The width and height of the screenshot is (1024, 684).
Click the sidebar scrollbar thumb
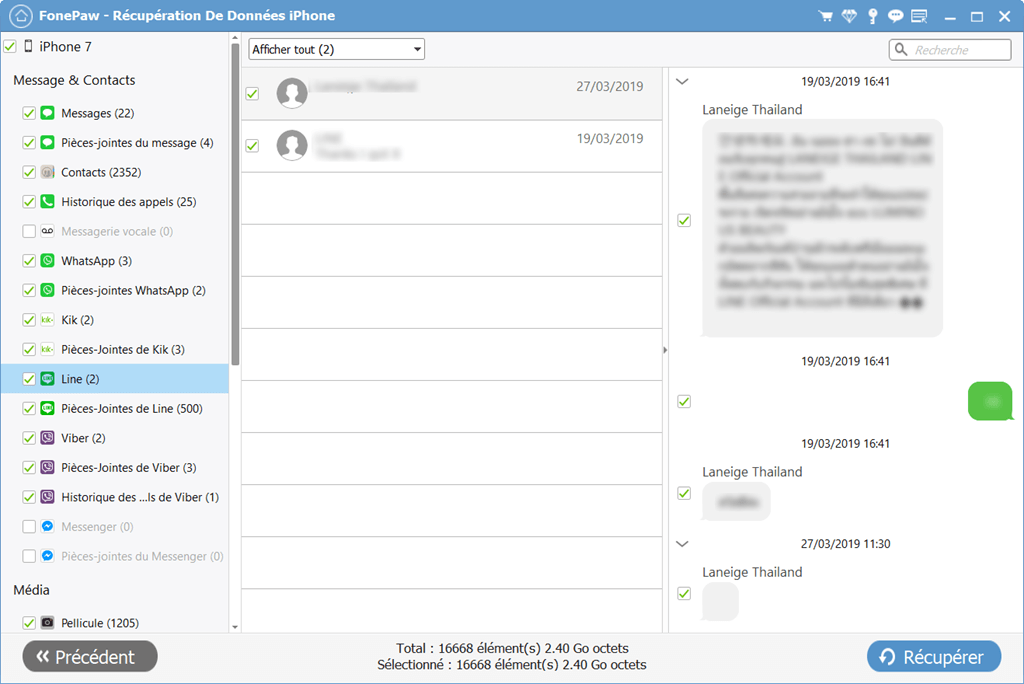pyautogui.click(x=235, y=205)
